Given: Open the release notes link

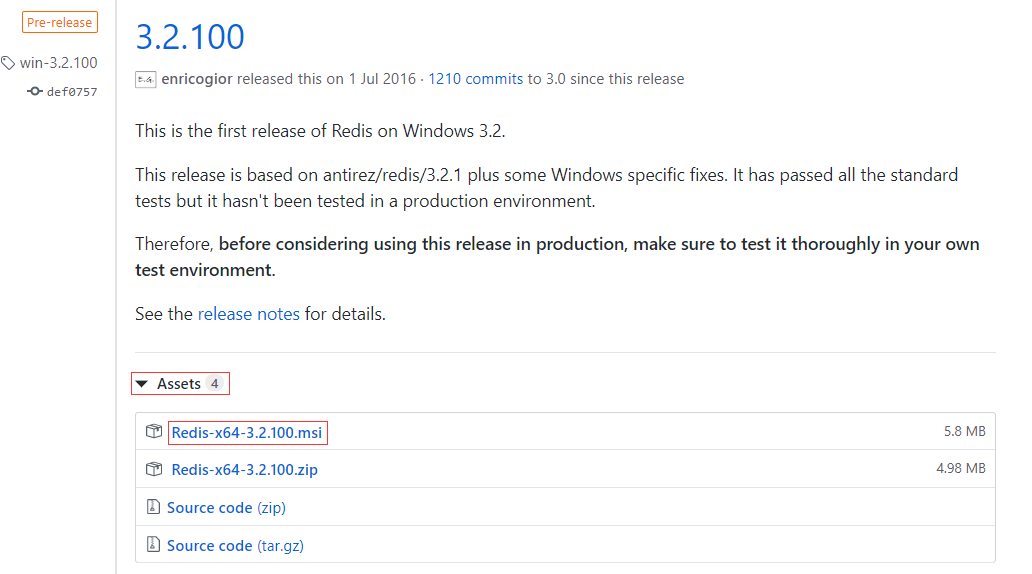Looking at the screenshot, I should coord(249,314).
